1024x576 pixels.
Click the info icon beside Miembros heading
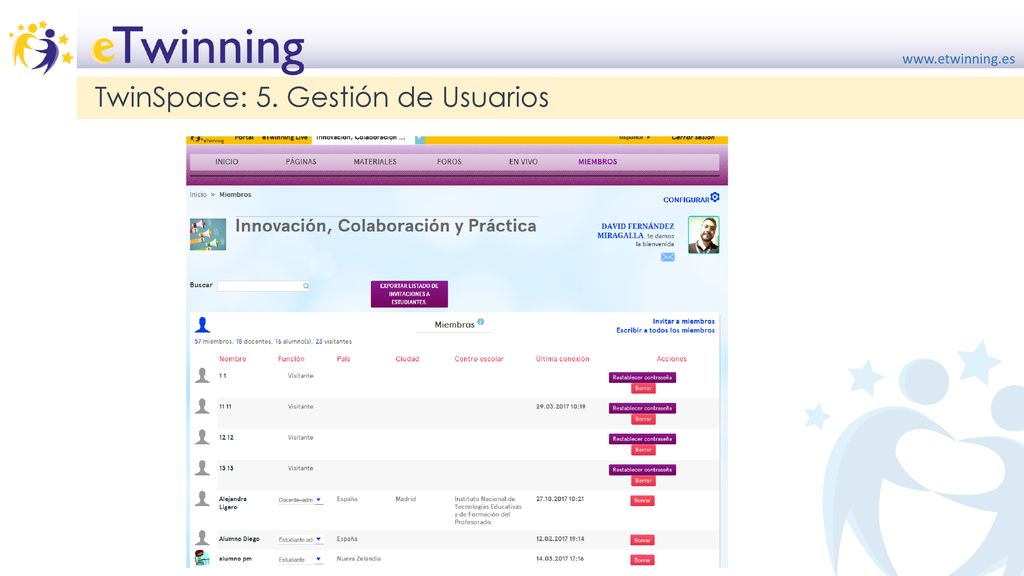point(481,322)
